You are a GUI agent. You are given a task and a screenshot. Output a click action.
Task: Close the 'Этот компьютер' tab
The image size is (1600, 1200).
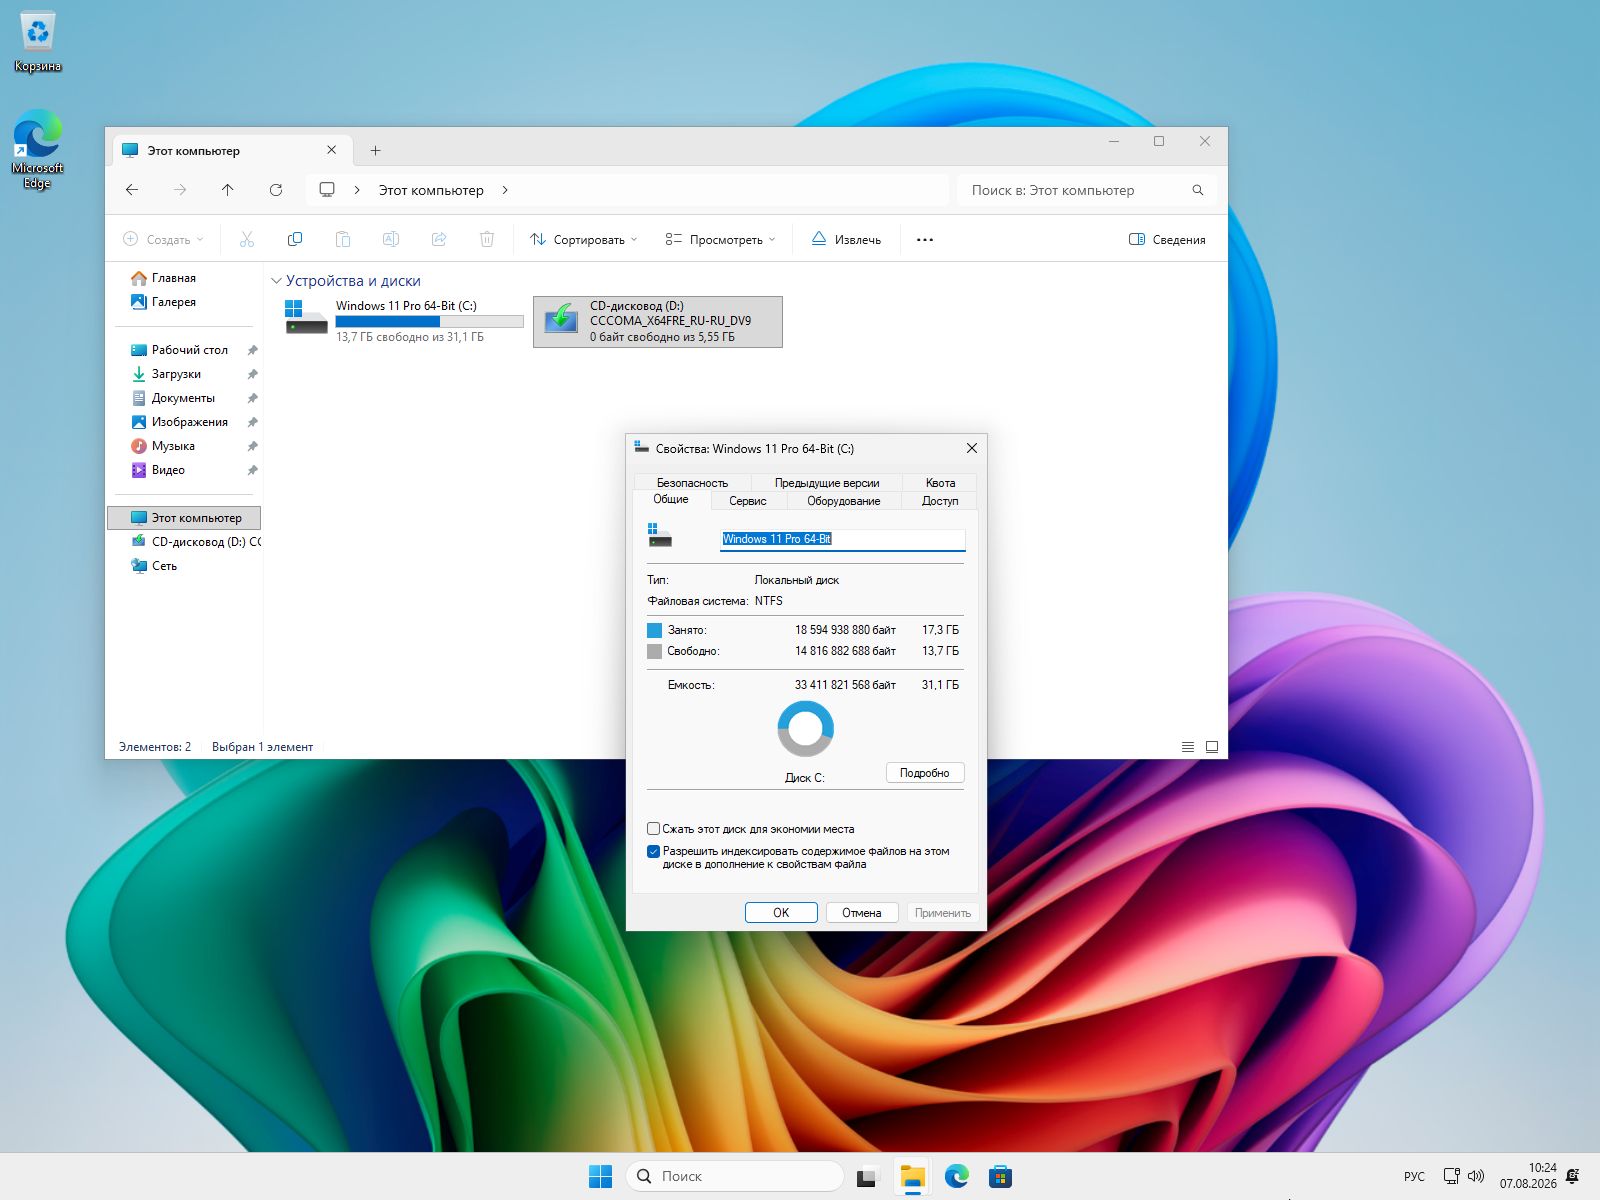click(332, 150)
